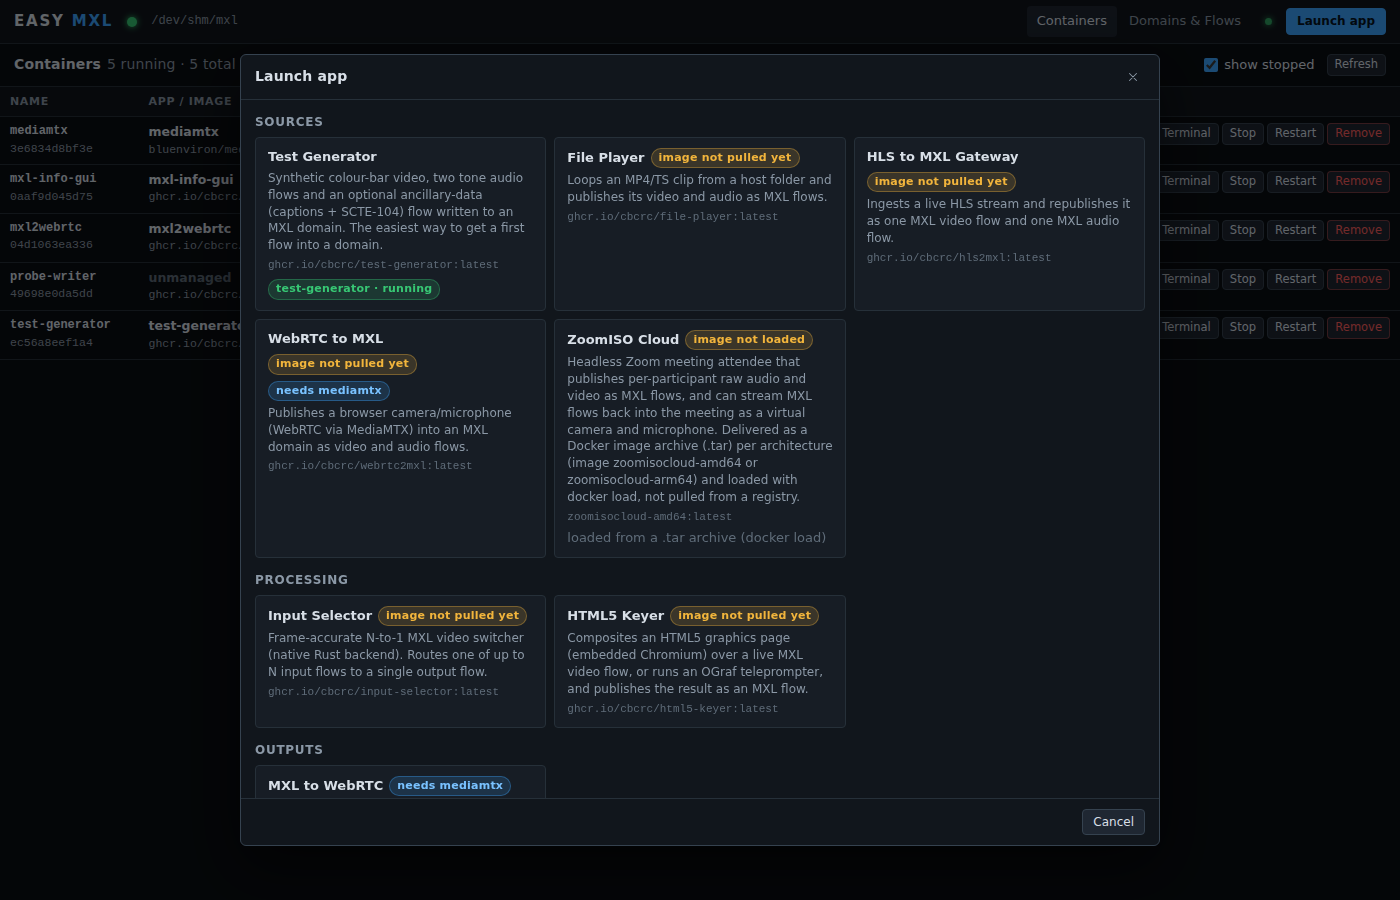Click the Launch app button in header
Screen dimensions: 1400x900
pyautogui.click(x=1336, y=21)
